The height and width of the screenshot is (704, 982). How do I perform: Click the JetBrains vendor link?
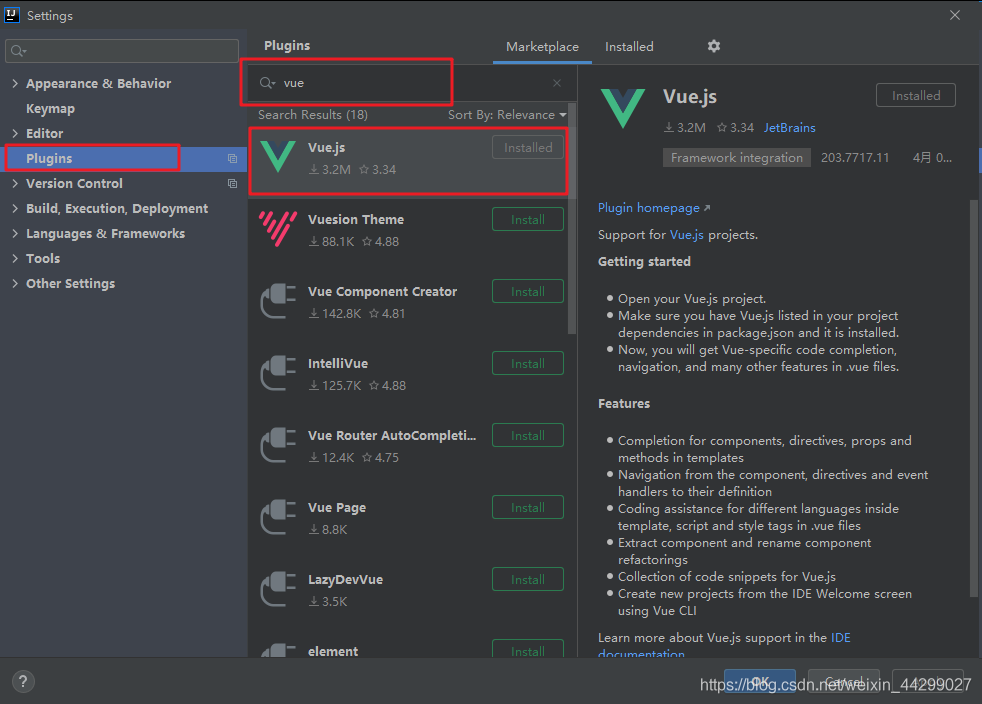pyautogui.click(x=789, y=128)
